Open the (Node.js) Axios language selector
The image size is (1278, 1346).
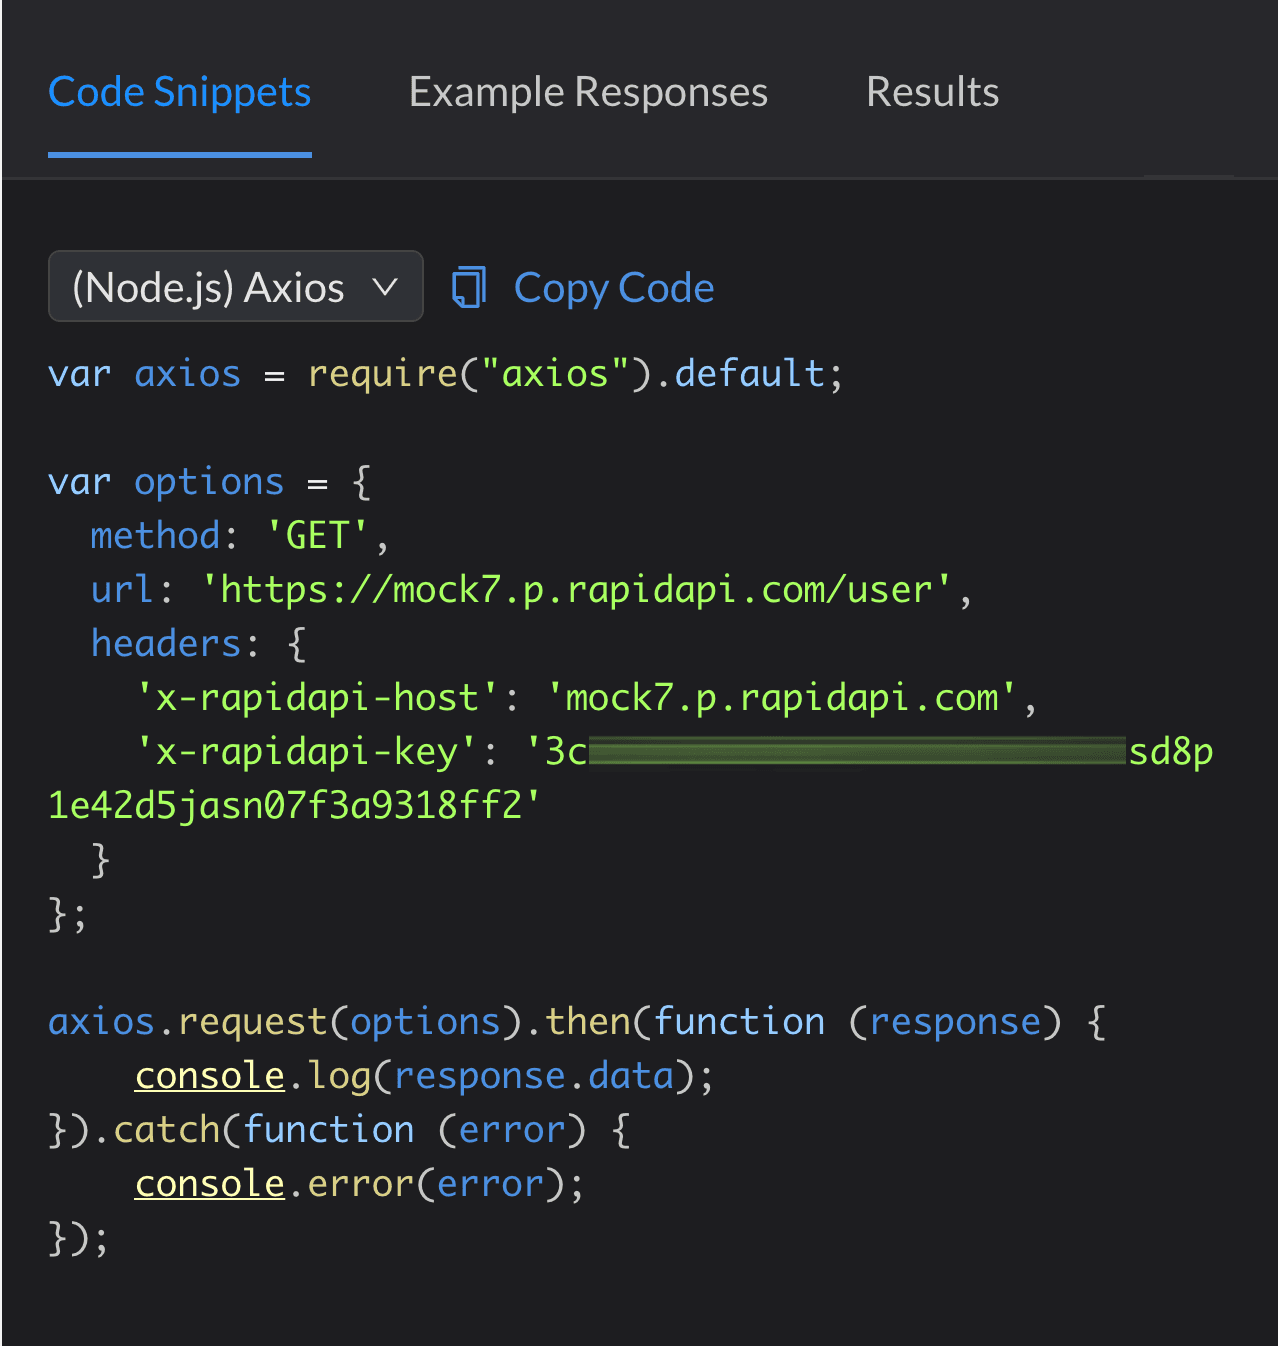point(235,286)
